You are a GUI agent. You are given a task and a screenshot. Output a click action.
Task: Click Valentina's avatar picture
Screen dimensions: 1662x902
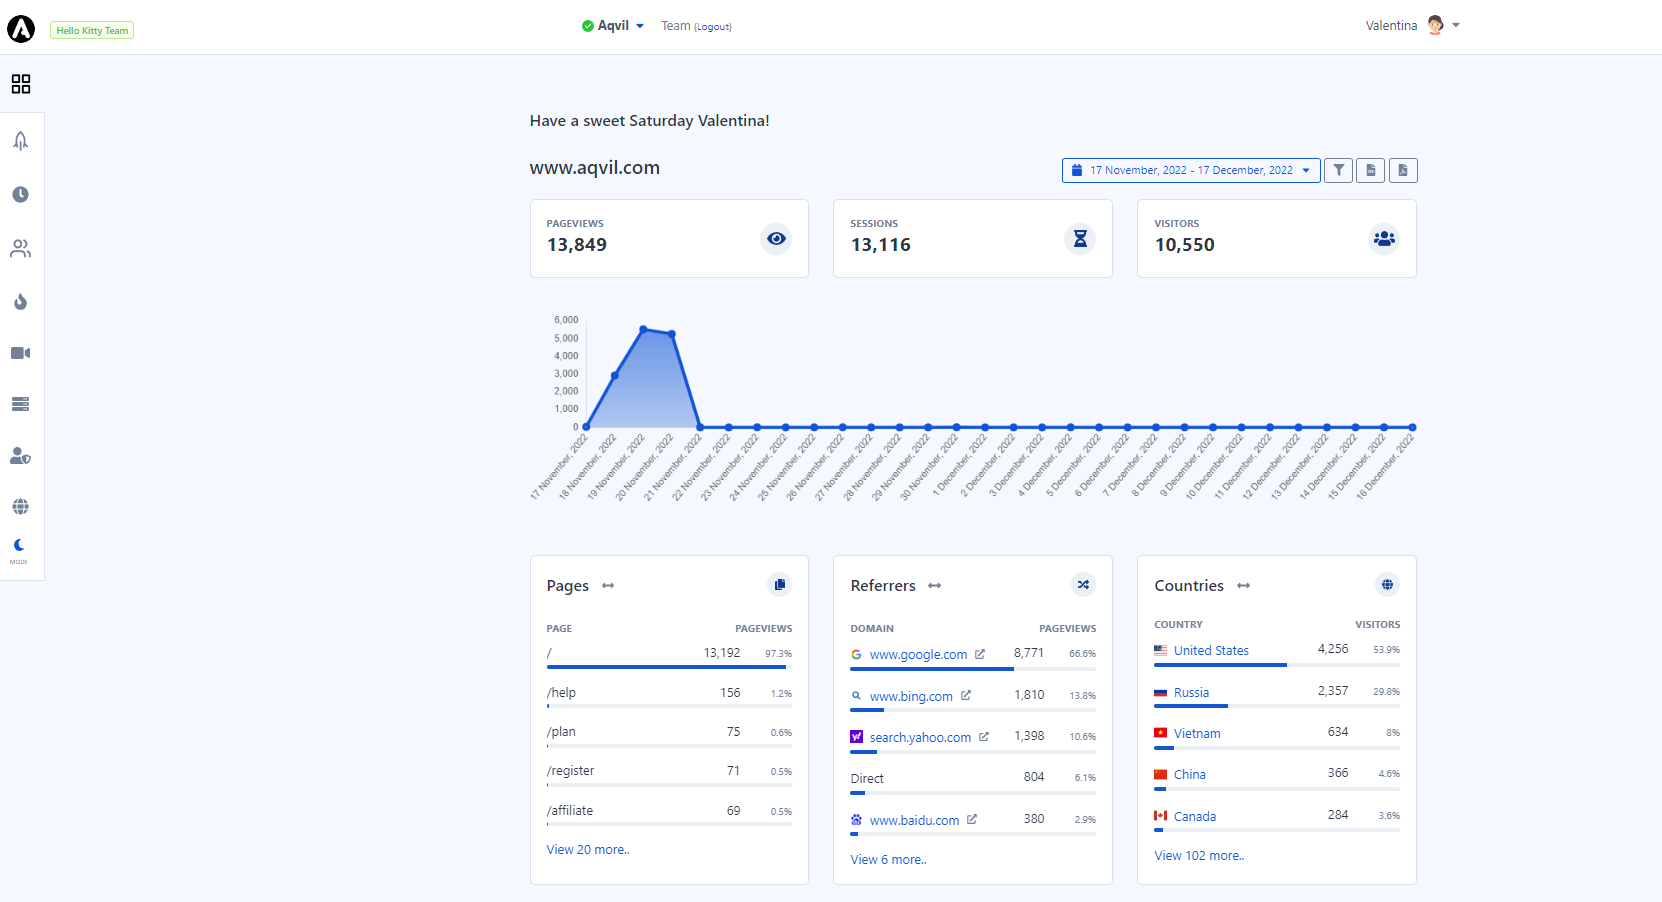(x=1435, y=25)
